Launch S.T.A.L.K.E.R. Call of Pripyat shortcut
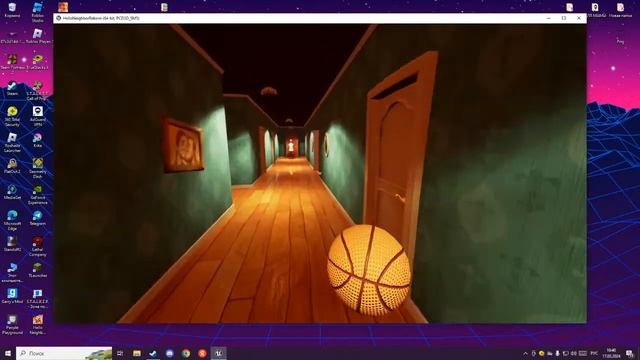 (38, 90)
